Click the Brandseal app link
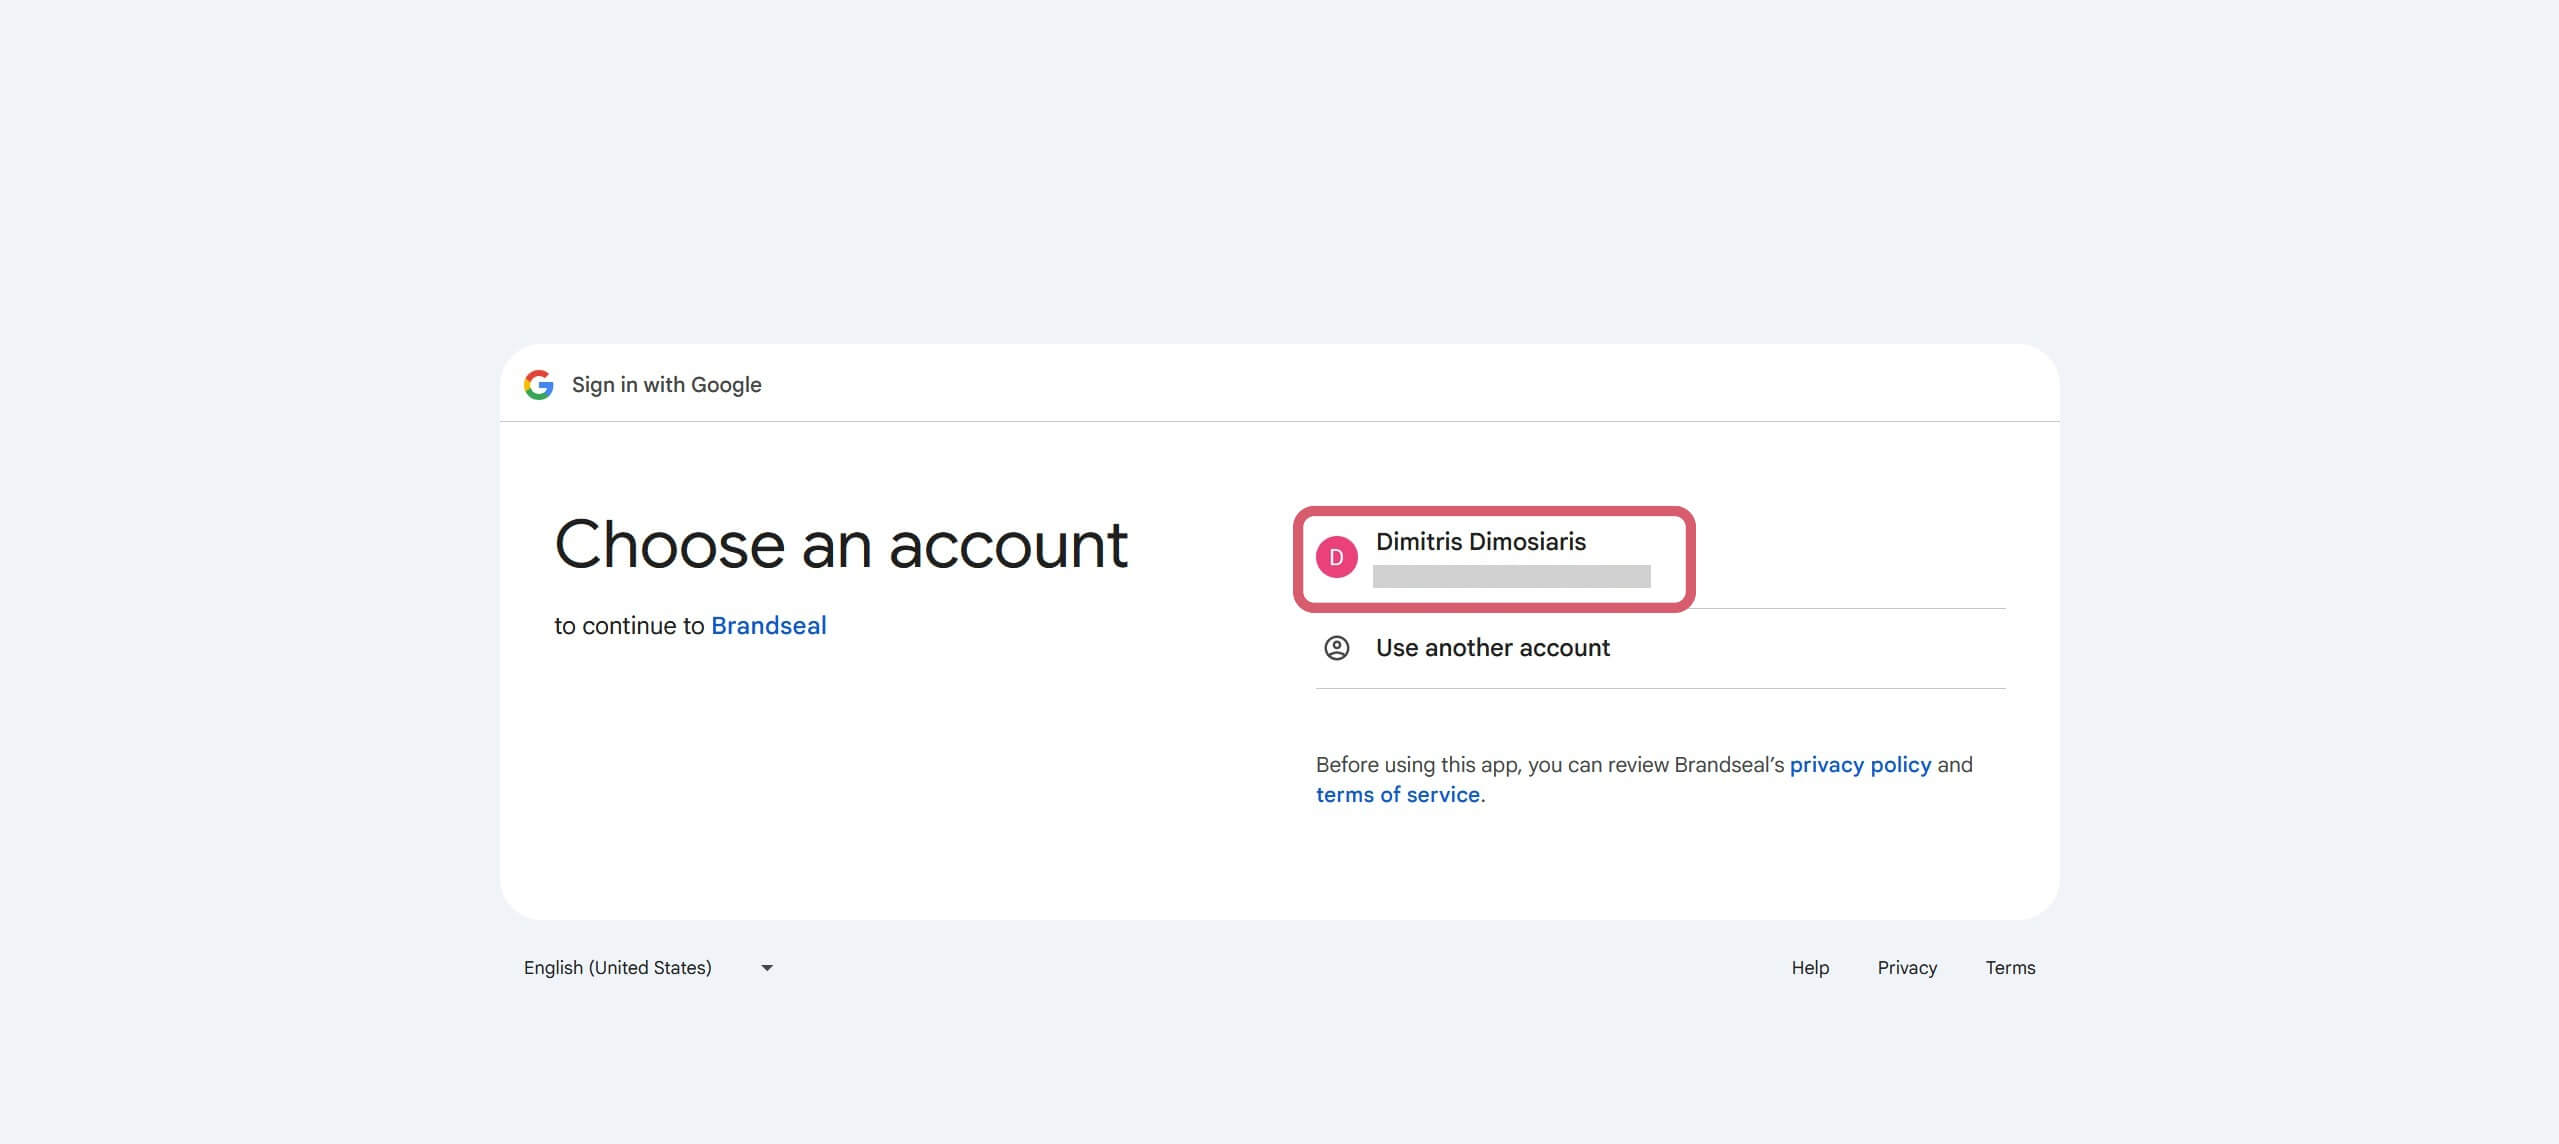The width and height of the screenshot is (2559, 1144). [x=768, y=625]
